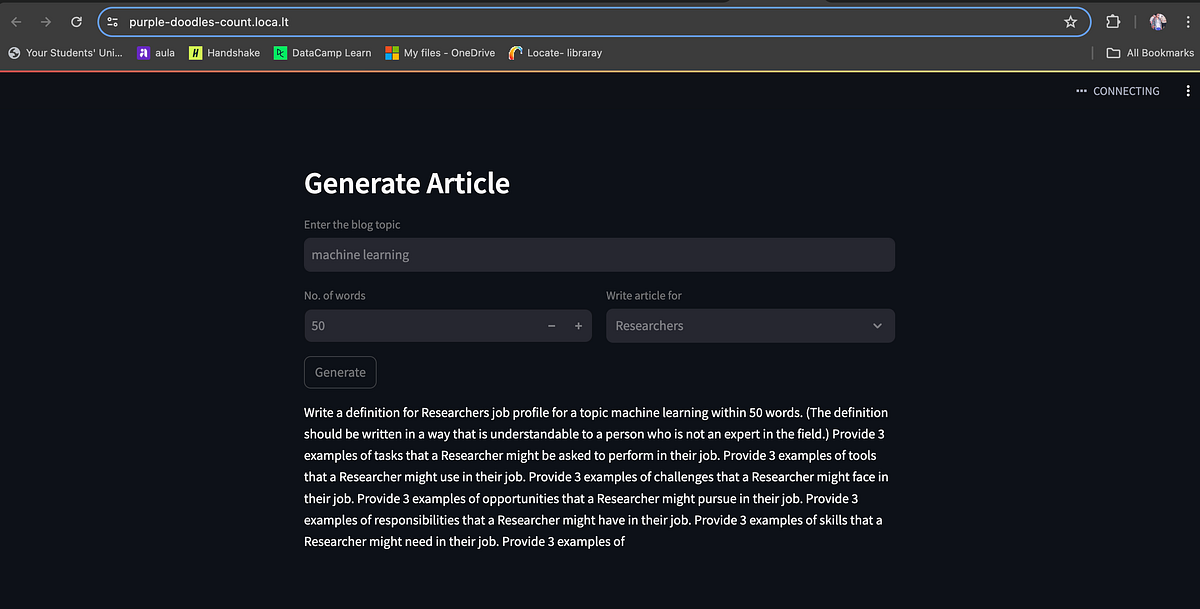The image size is (1200, 609).
Task: Click the Handshake bookmark icon
Action: click(x=195, y=52)
